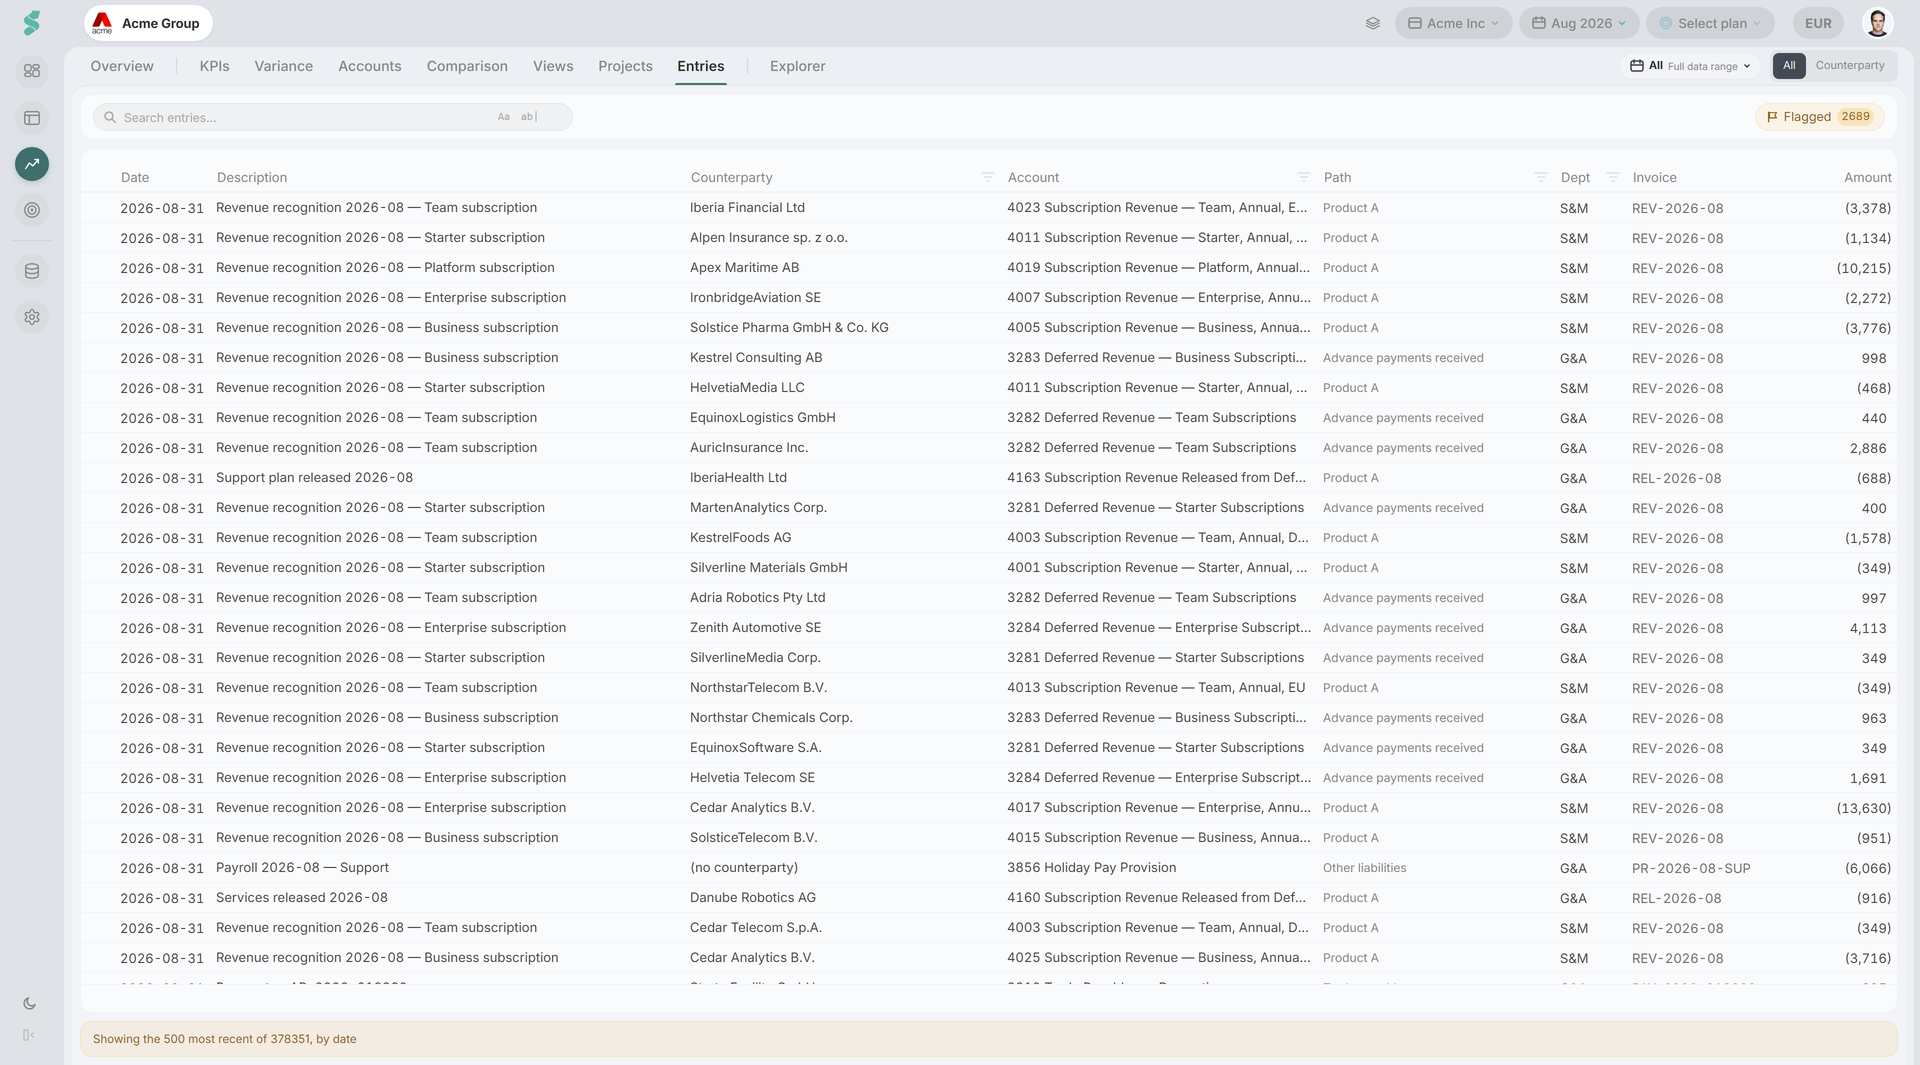Viewport: 1920px width, 1065px height.
Task: Open the All Full data range dropdown
Action: click(1691, 66)
